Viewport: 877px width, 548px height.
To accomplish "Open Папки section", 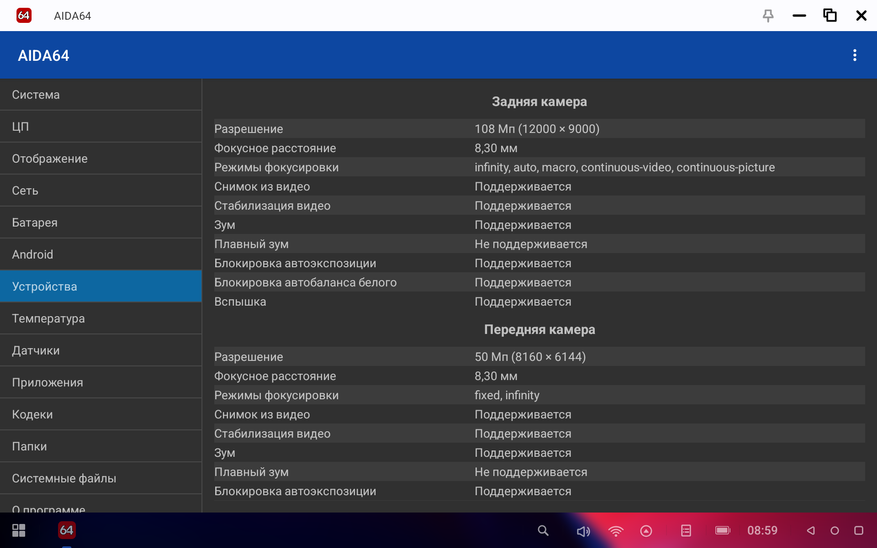I will pyautogui.click(x=101, y=446).
